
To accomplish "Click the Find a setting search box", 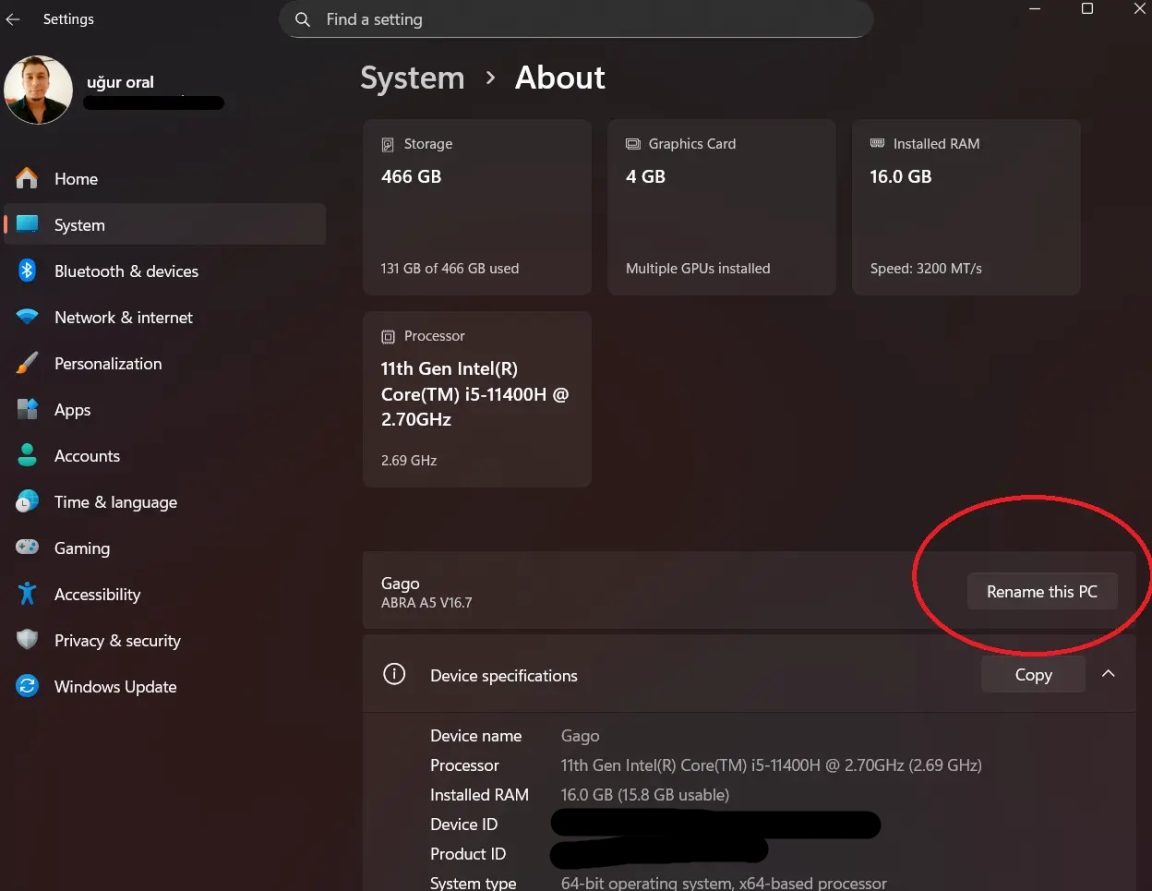I will pyautogui.click(x=576, y=19).
